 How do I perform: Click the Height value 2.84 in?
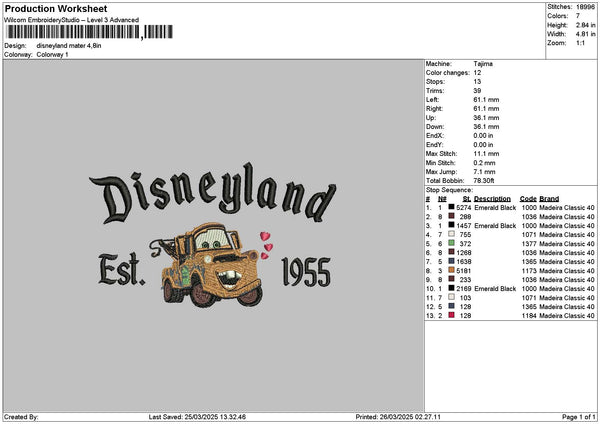[586, 25]
